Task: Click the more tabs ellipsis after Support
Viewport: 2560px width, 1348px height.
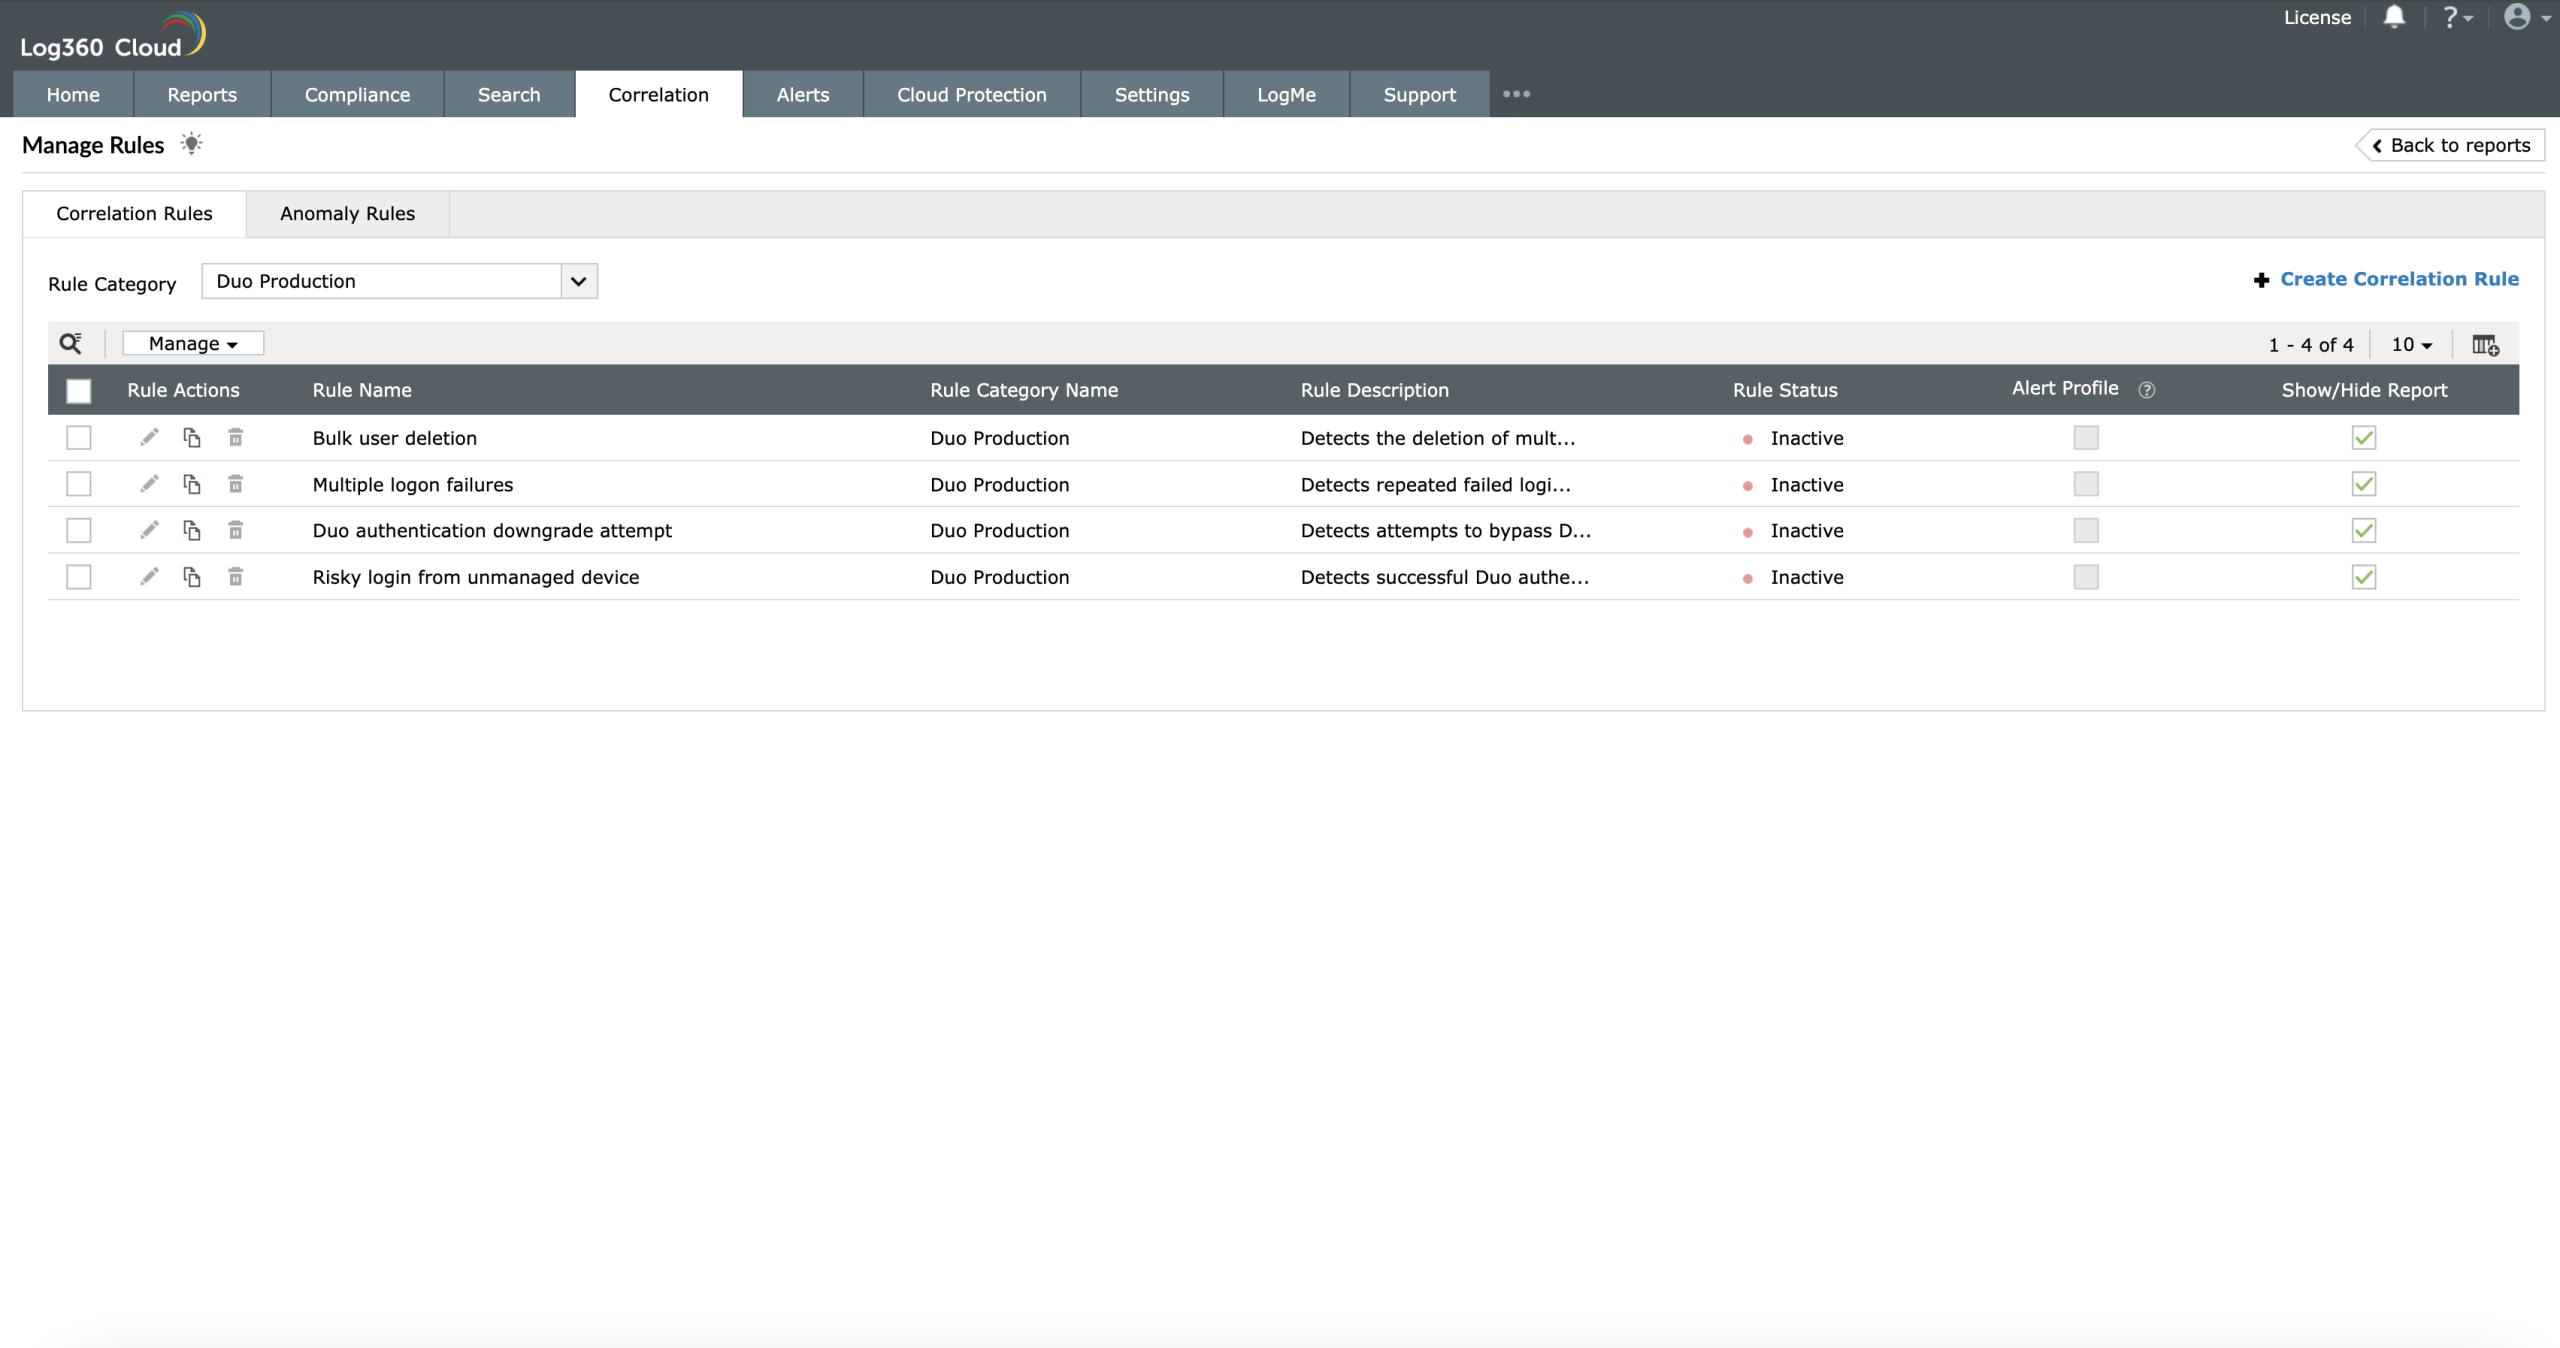Action: point(1516,94)
